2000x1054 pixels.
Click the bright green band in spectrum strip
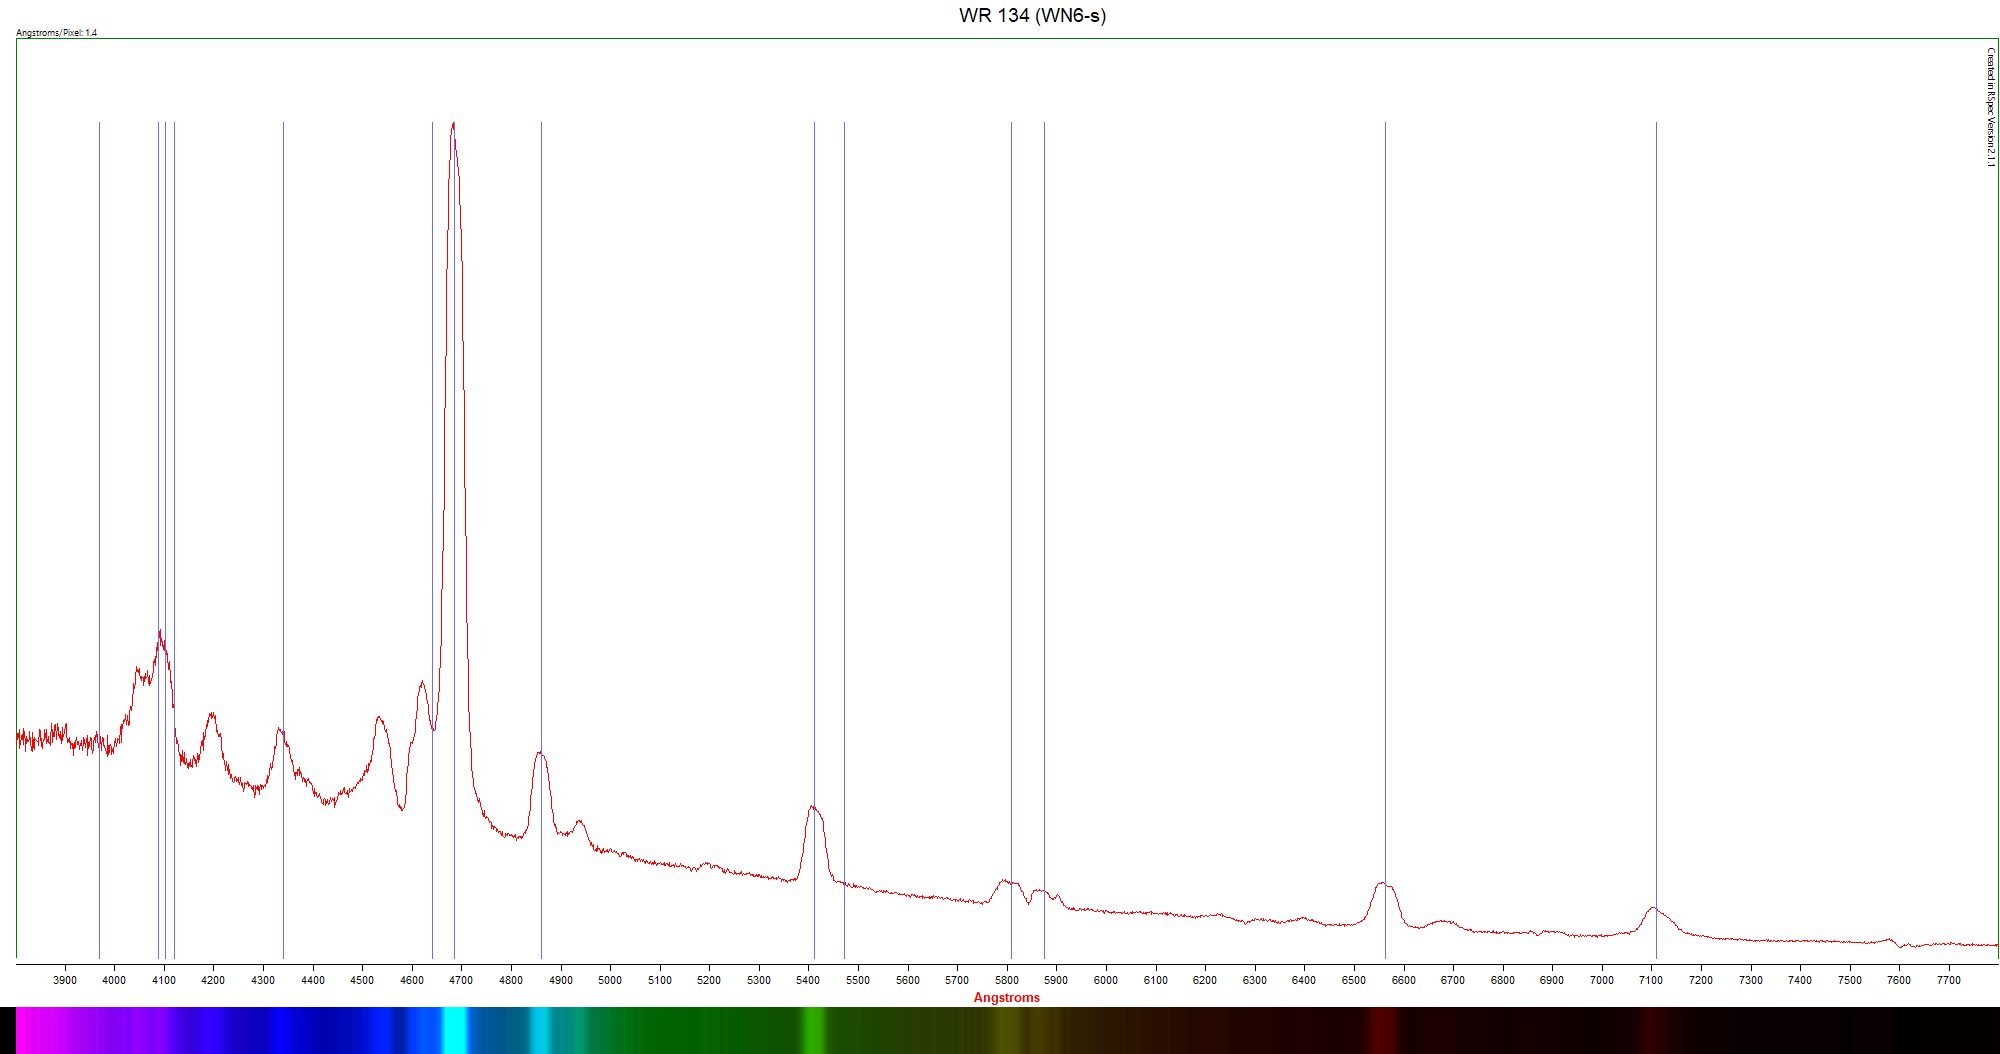click(x=813, y=1030)
